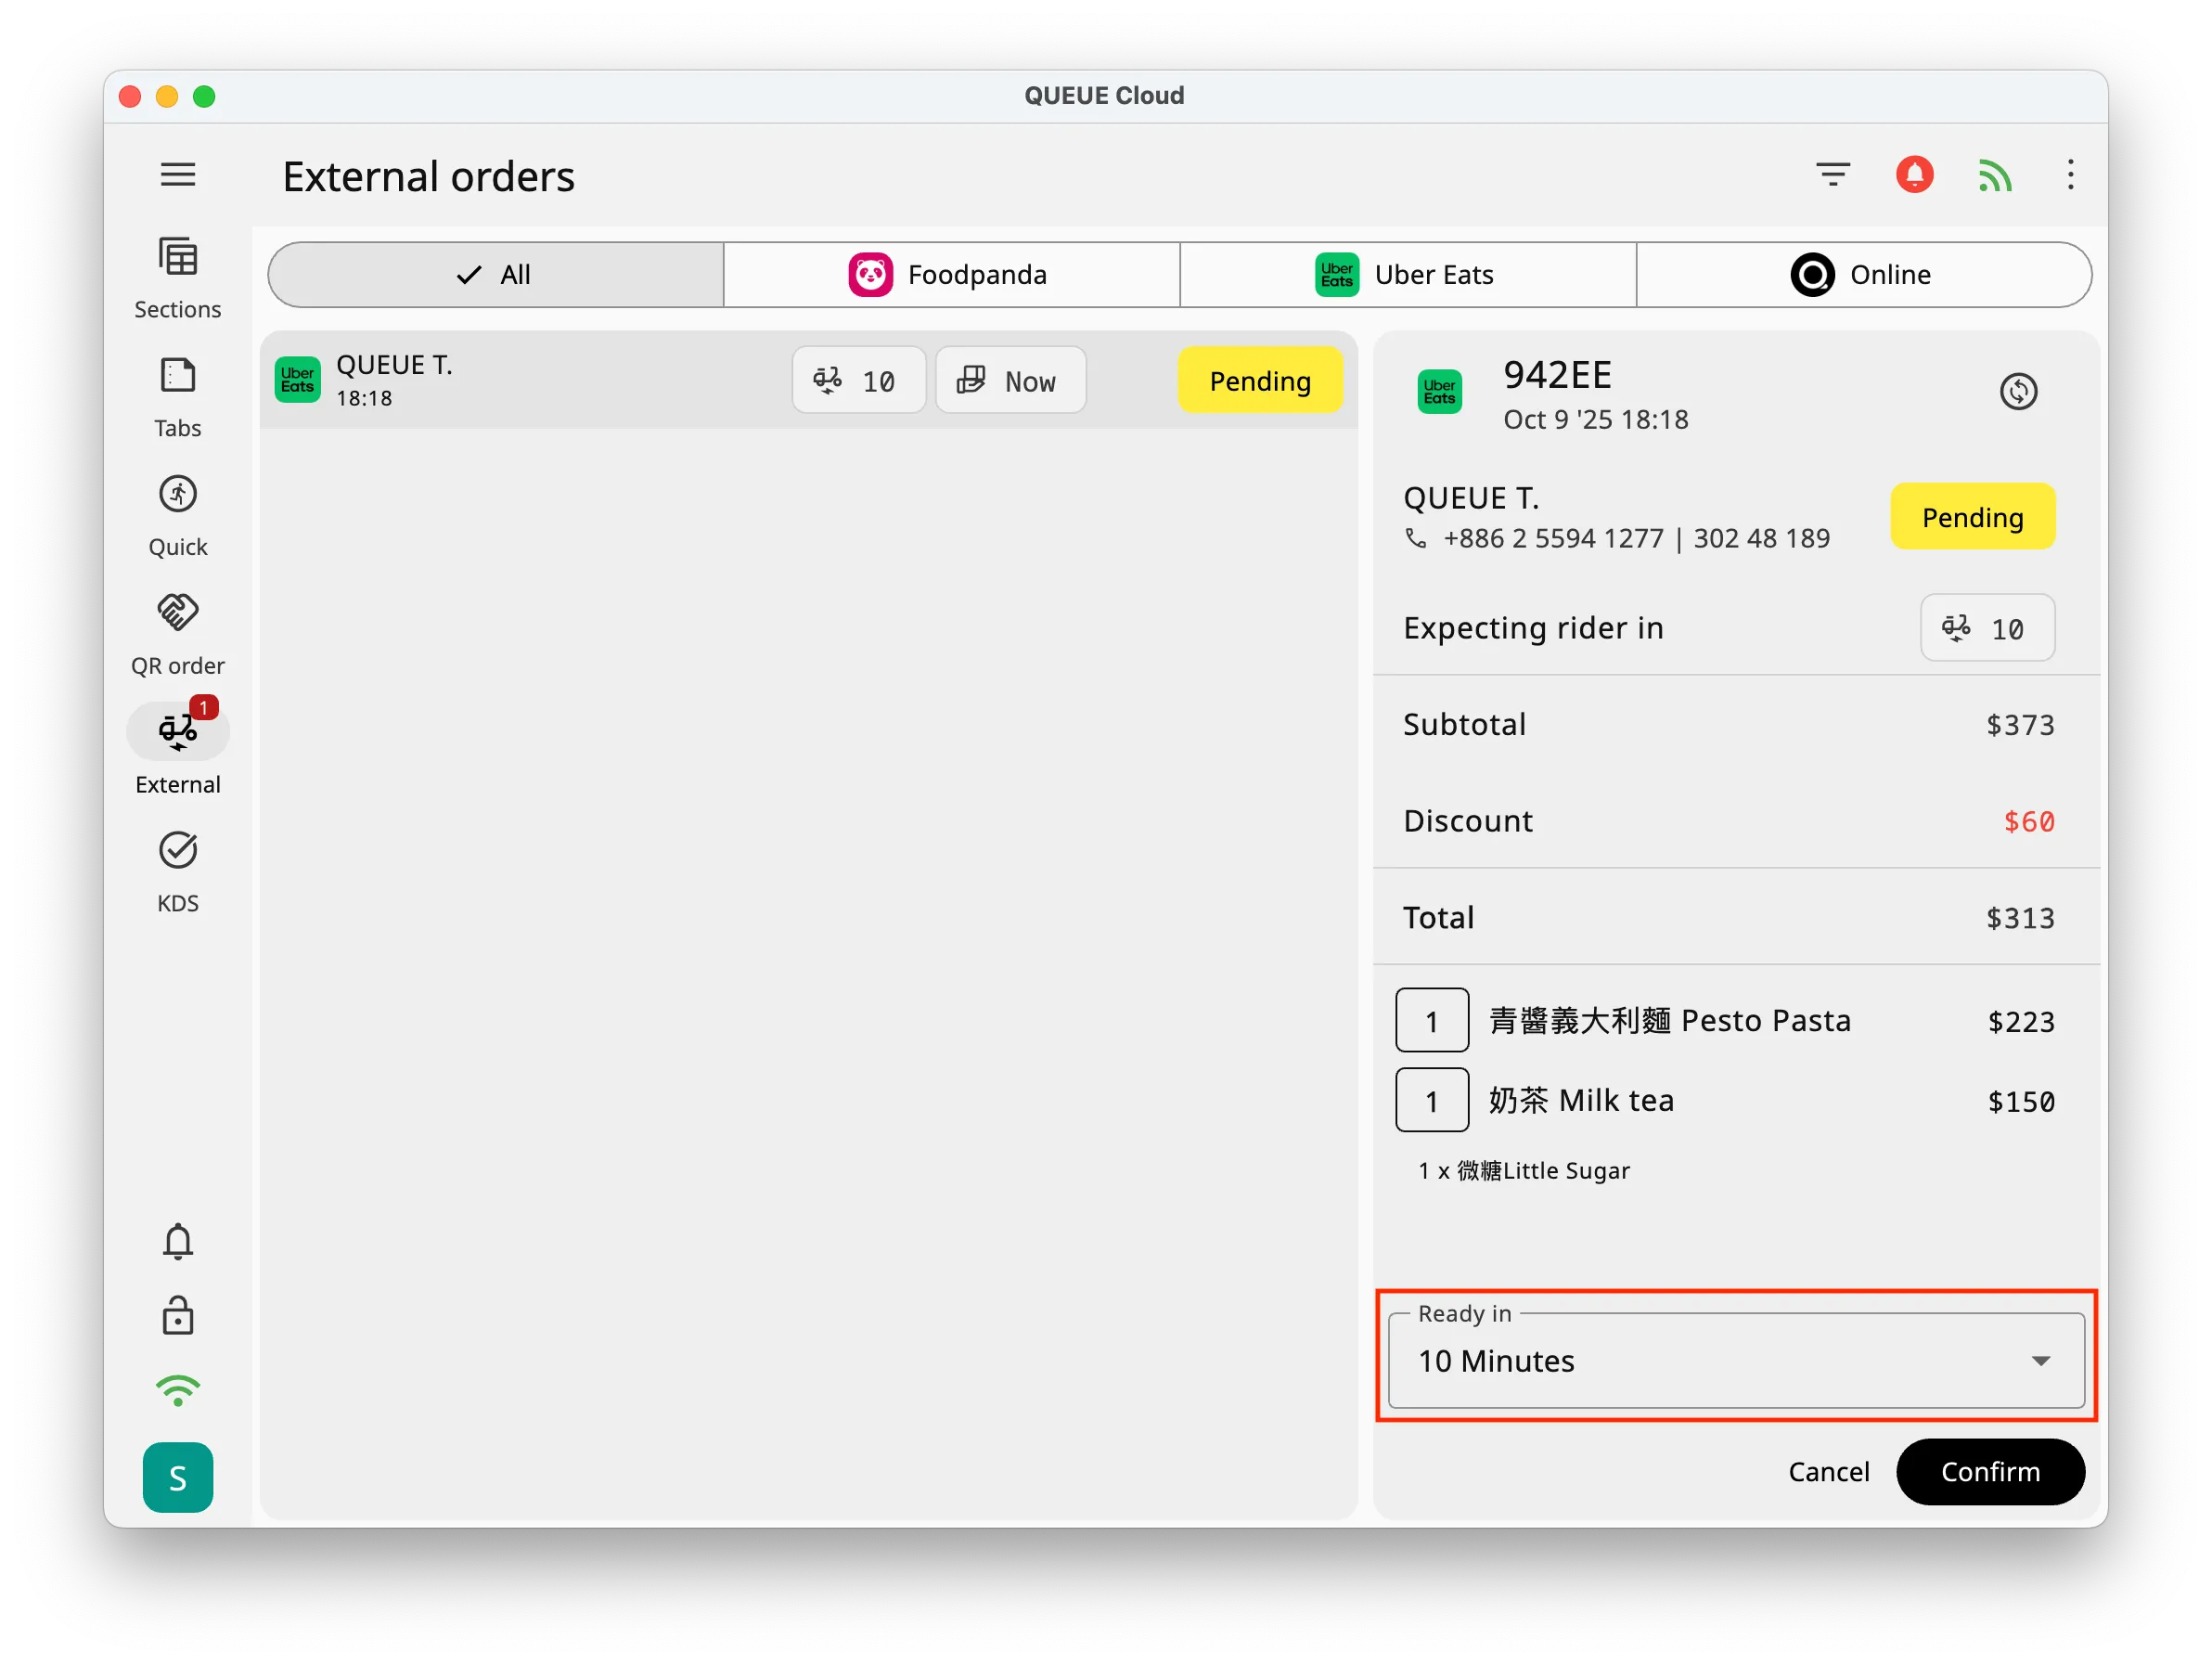The image size is (2212, 1665).
Task: Filter orders by Foodpanda
Action: click(951, 275)
